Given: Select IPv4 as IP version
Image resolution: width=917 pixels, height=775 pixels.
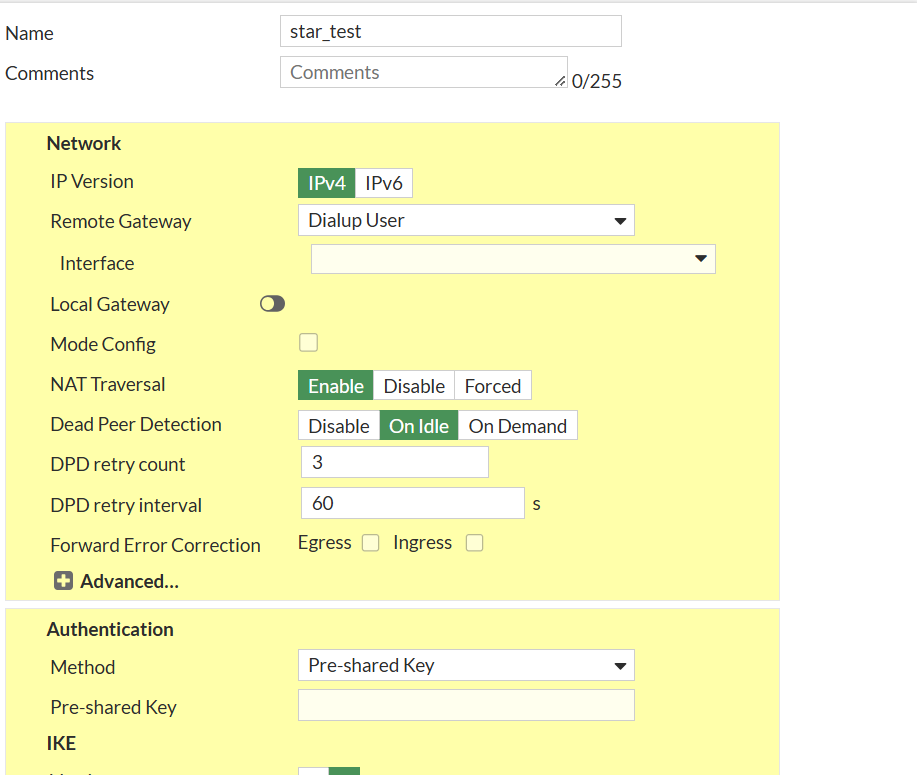Looking at the screenshot, I should pyautogui.click(x=327, y=184).
